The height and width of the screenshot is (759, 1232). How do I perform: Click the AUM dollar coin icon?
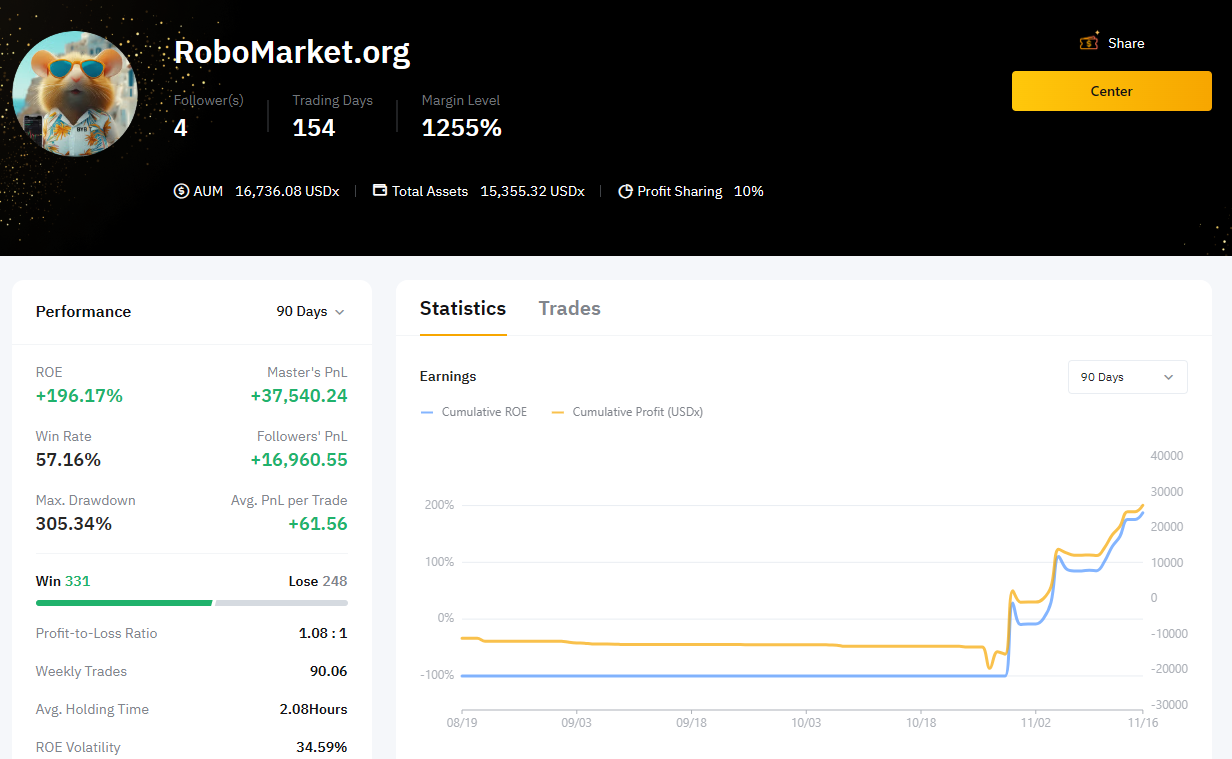pyautogui.click(x=181, y=191)
